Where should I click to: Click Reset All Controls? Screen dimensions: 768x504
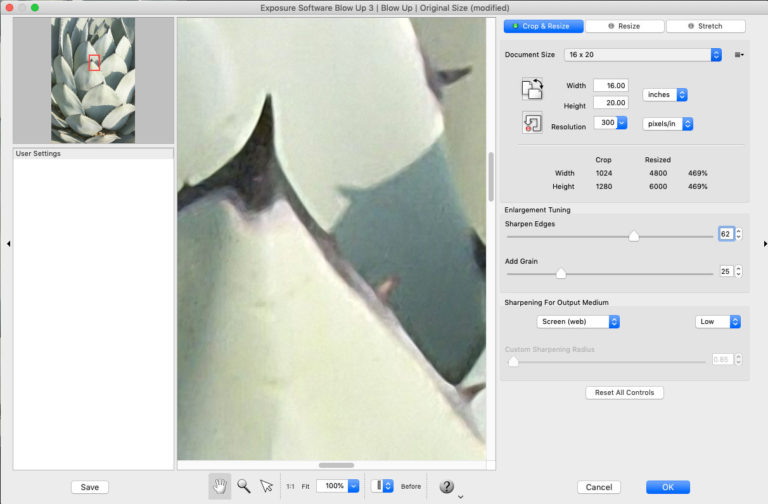point(624,392)
